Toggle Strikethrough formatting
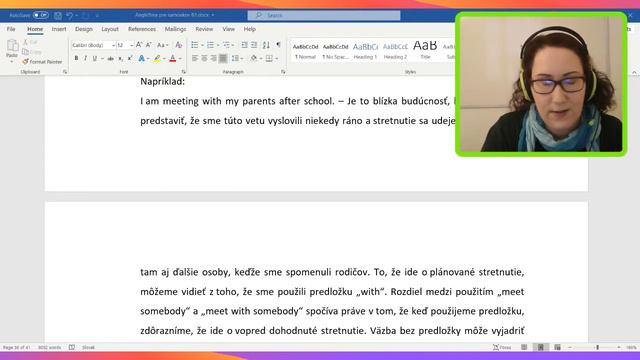Screen dimensions: 640x360 coord(111,59)
